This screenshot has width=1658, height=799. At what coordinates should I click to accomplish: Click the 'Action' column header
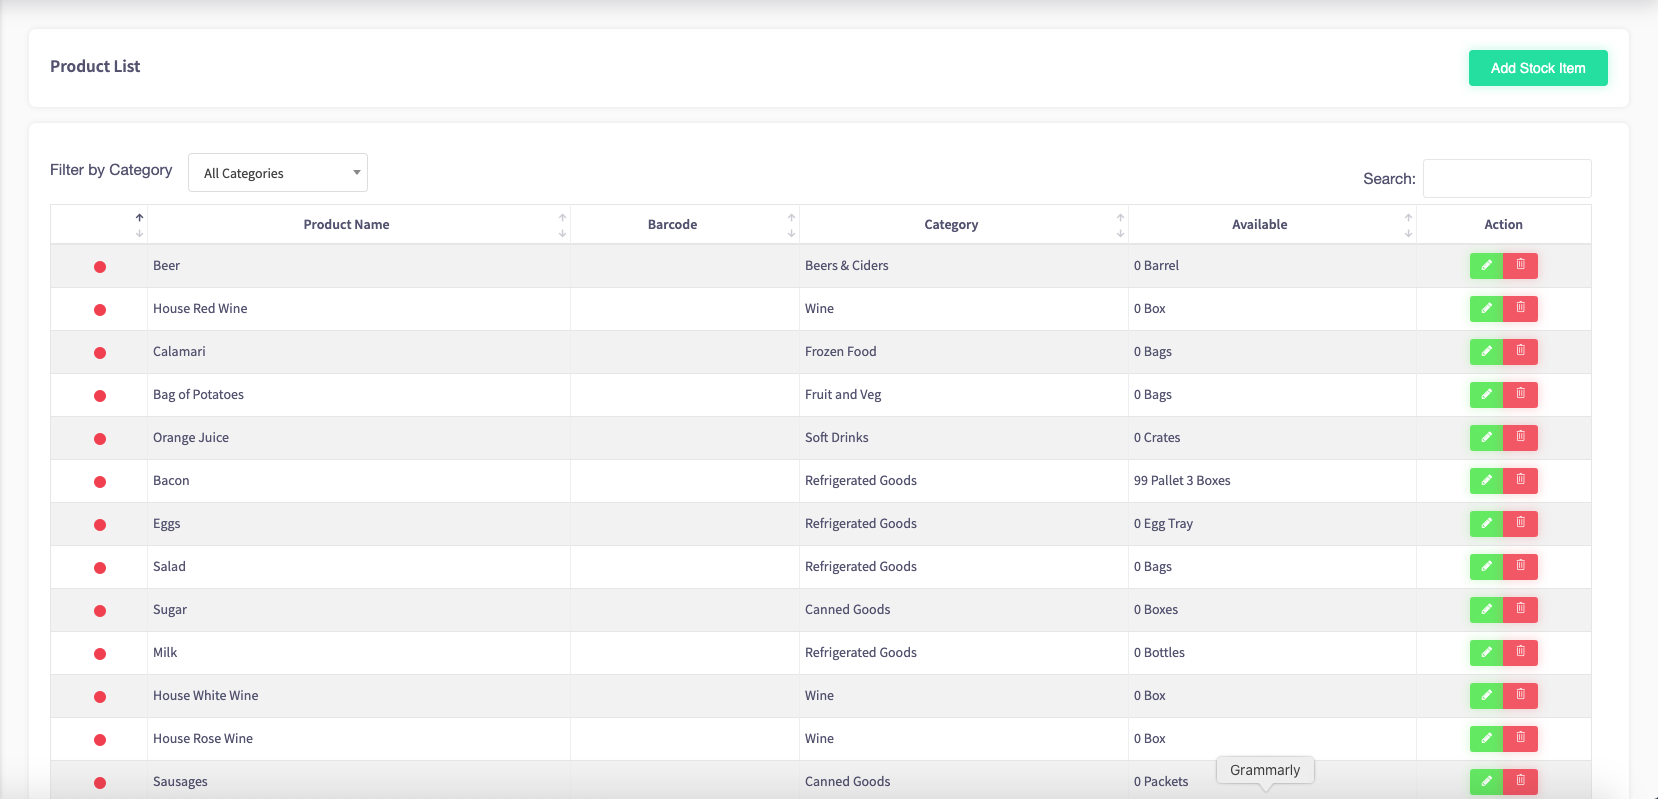(1503, 224)
